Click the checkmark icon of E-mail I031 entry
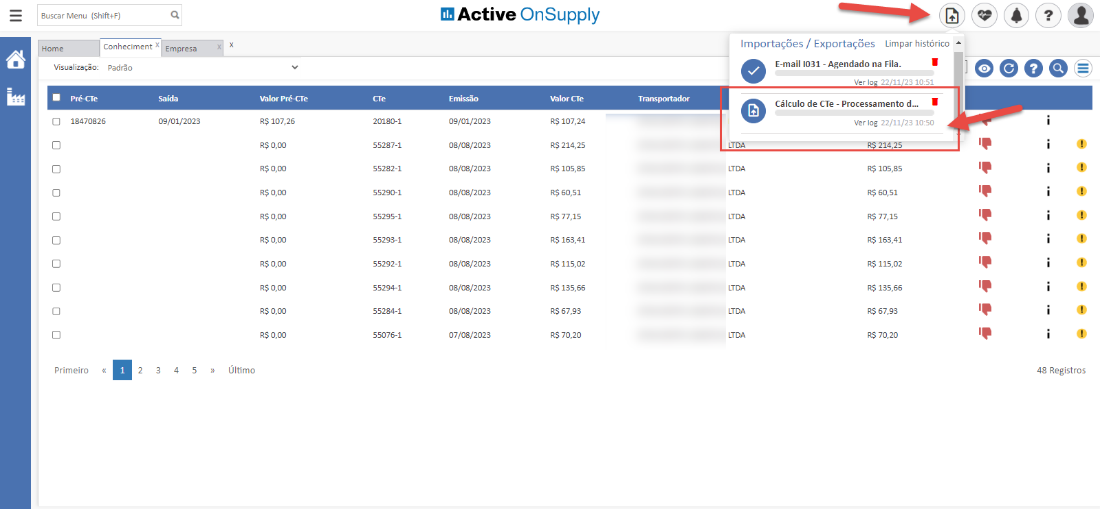 click(754, 71)
